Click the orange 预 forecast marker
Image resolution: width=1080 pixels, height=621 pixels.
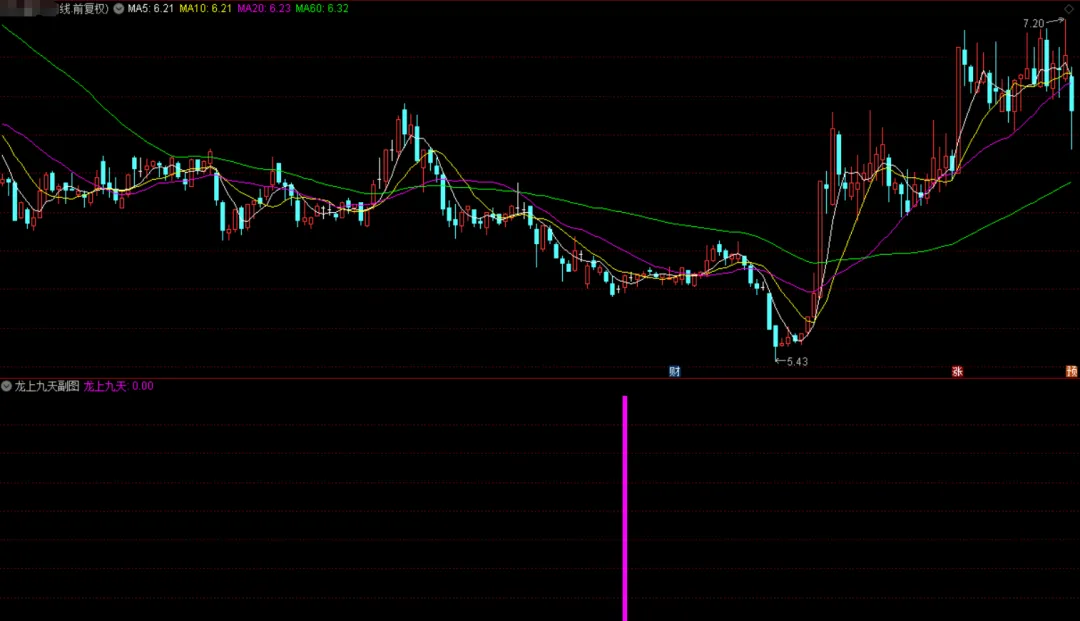1072,372
